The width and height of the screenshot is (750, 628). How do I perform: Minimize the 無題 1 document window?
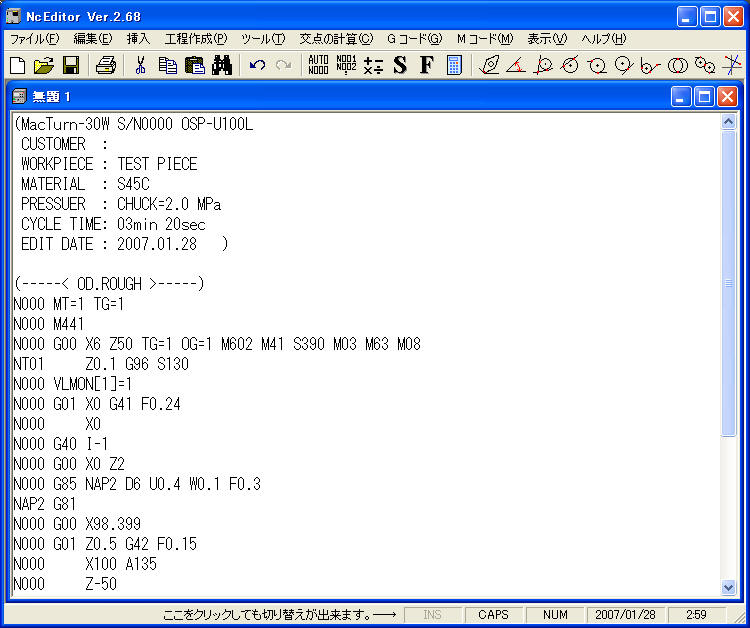681,97
